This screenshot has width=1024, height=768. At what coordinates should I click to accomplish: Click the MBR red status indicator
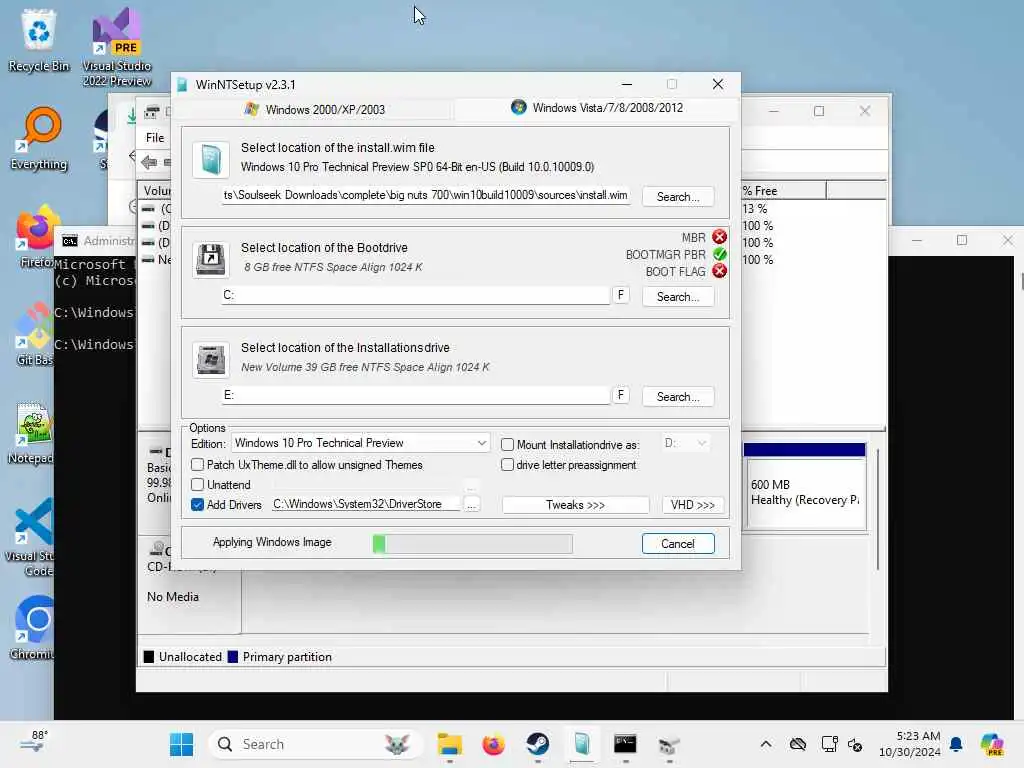(719, 237)
